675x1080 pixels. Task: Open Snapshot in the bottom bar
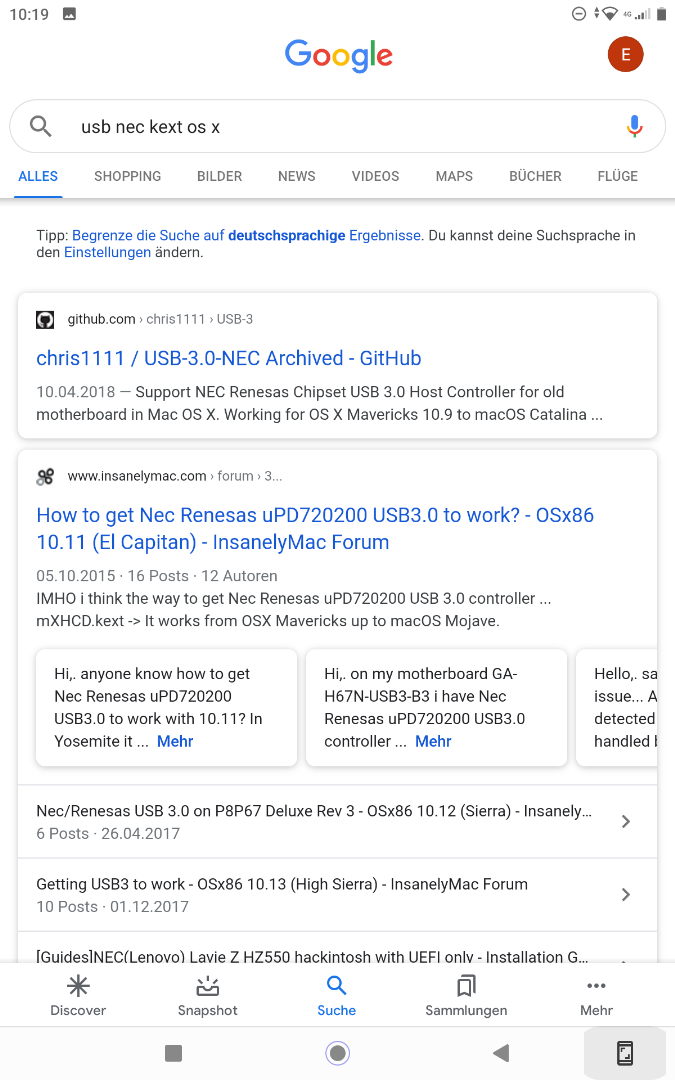coord(208,987)
